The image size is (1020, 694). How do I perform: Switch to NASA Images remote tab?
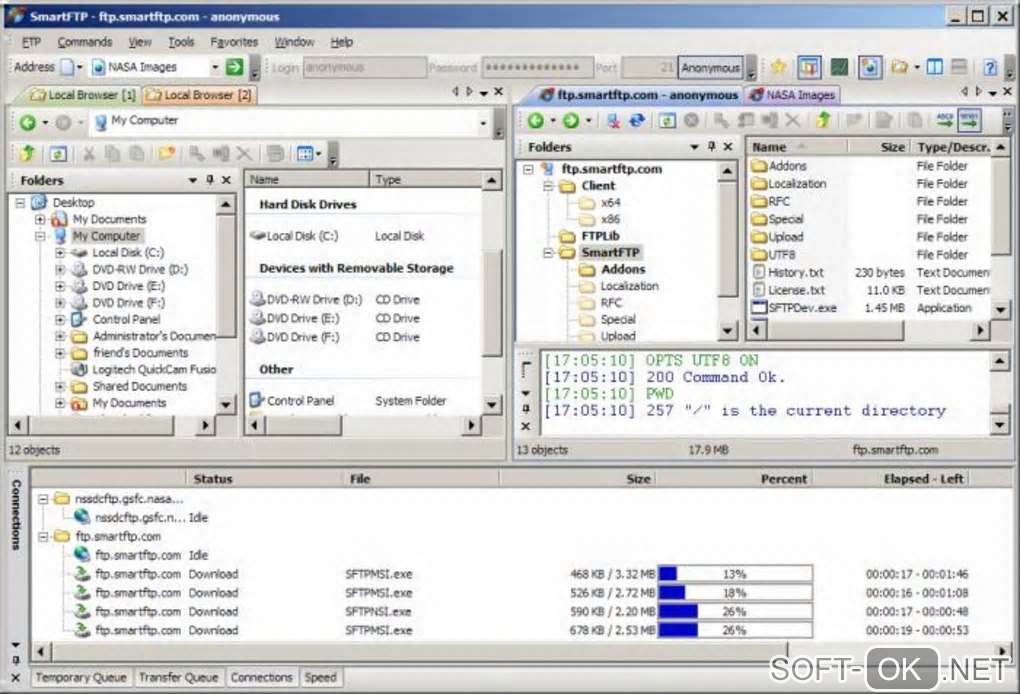[792, 95]
